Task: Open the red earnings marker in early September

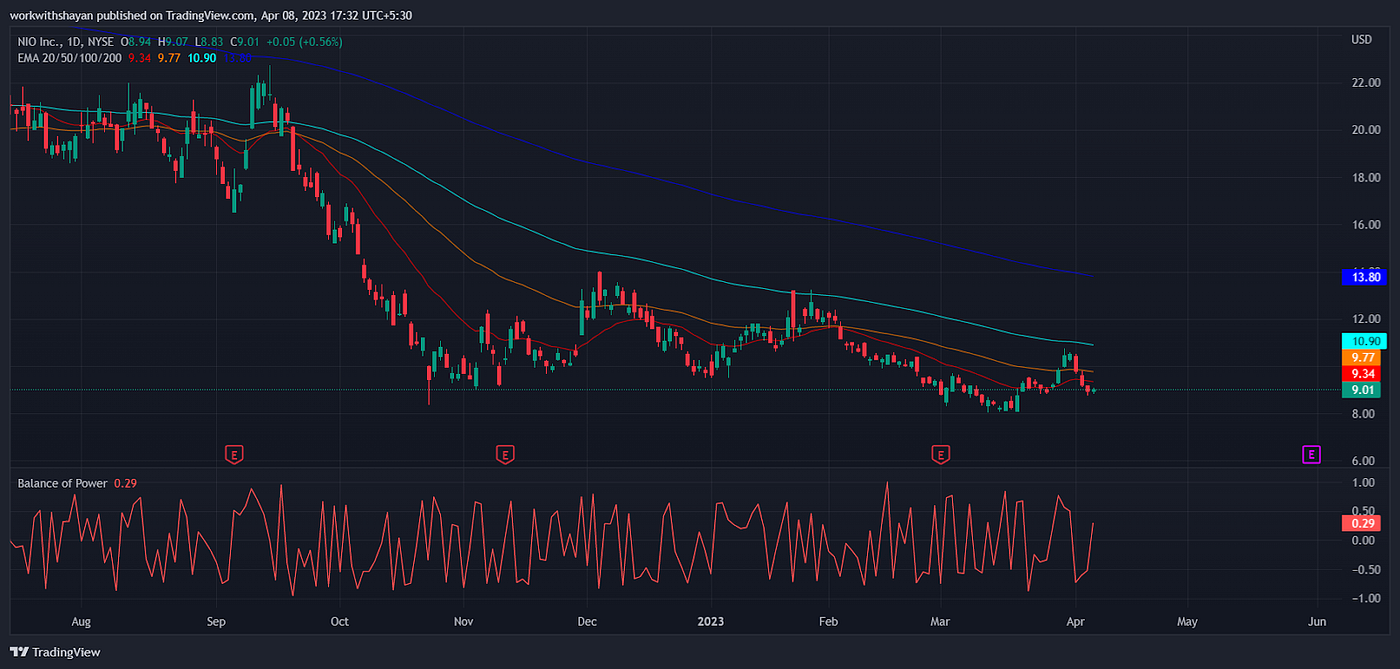Action: coord(234,455)
